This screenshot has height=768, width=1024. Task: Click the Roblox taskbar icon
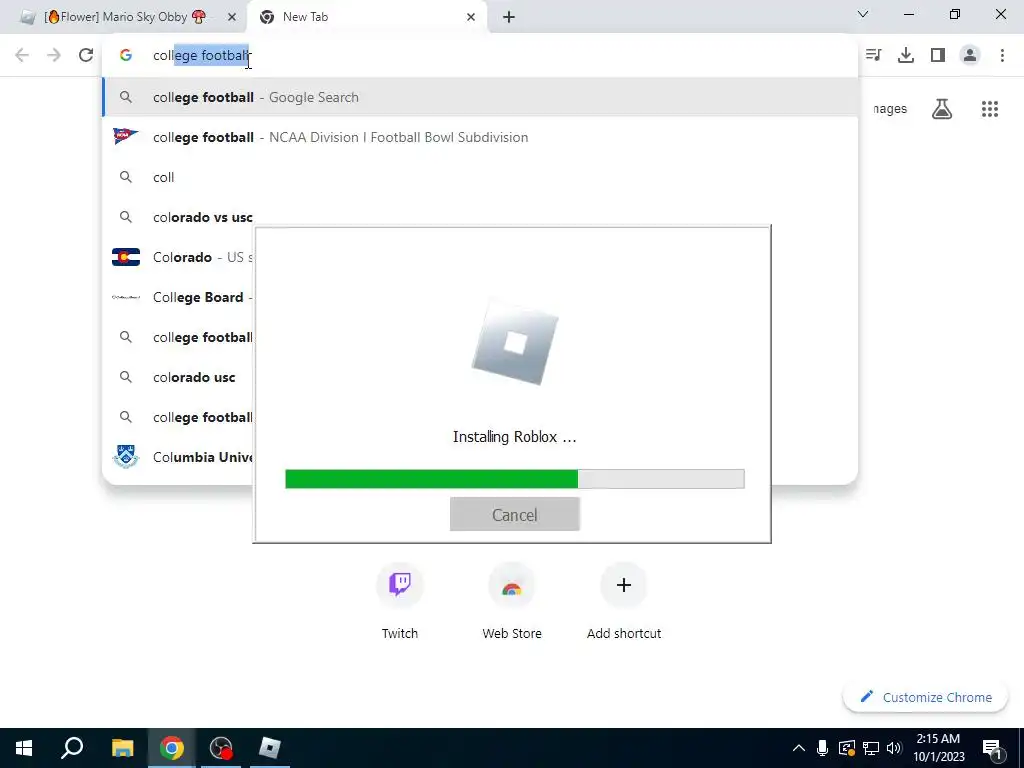tap(269, 748)
